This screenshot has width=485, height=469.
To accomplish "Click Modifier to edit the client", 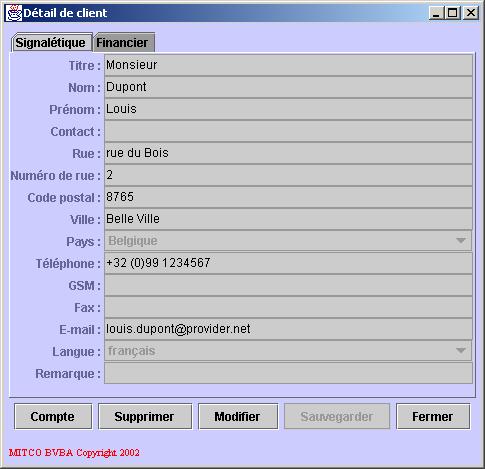I will (238, 416).
